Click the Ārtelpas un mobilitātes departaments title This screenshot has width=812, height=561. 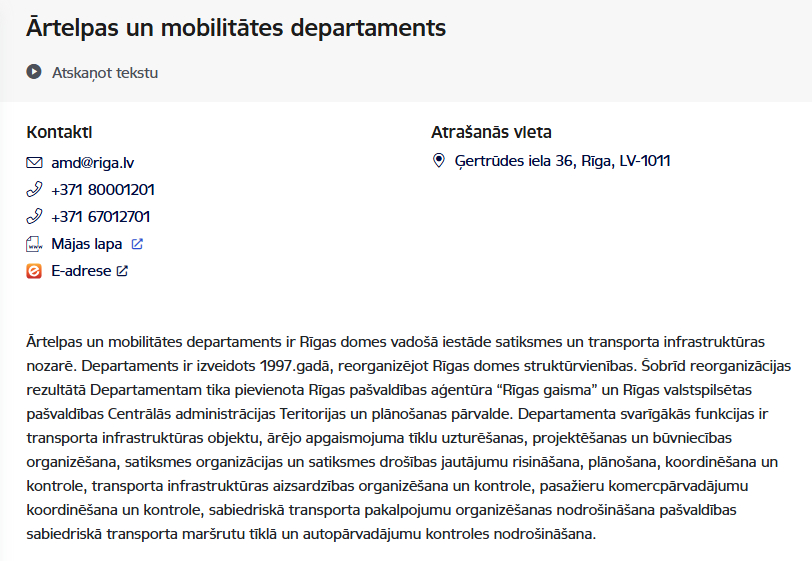point(236,27)
